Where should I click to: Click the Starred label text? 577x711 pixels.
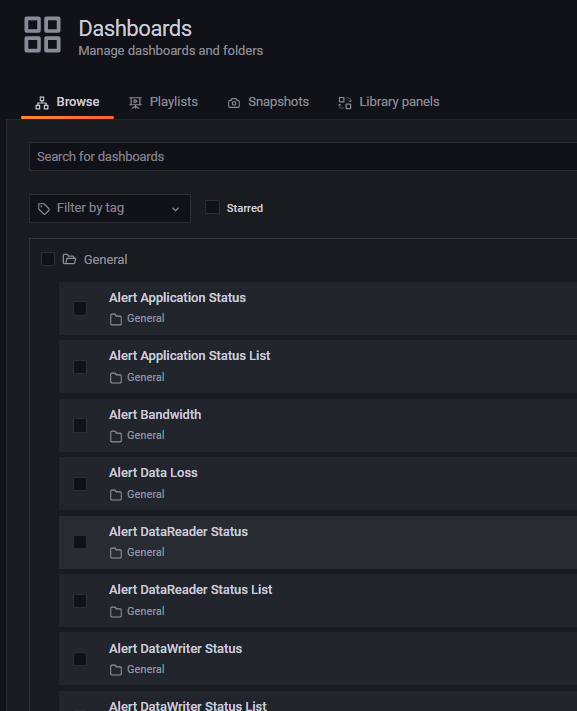244,208
